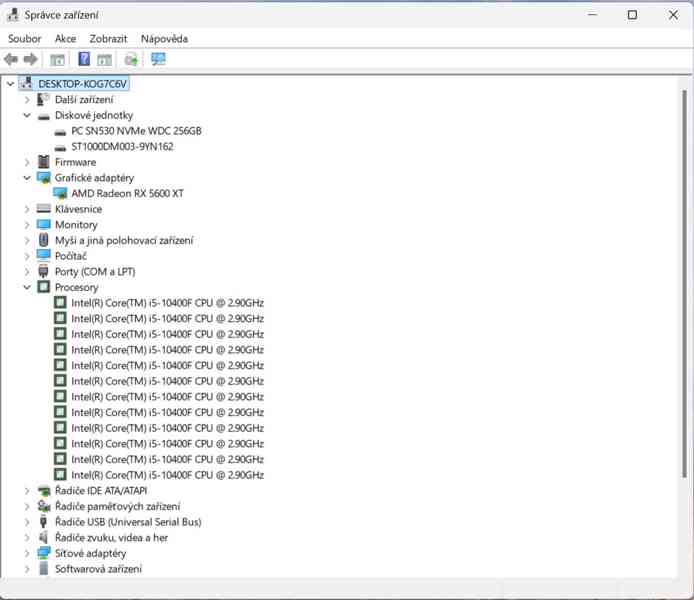Open the Help question-mark toolbar icon

pos(84,59)
